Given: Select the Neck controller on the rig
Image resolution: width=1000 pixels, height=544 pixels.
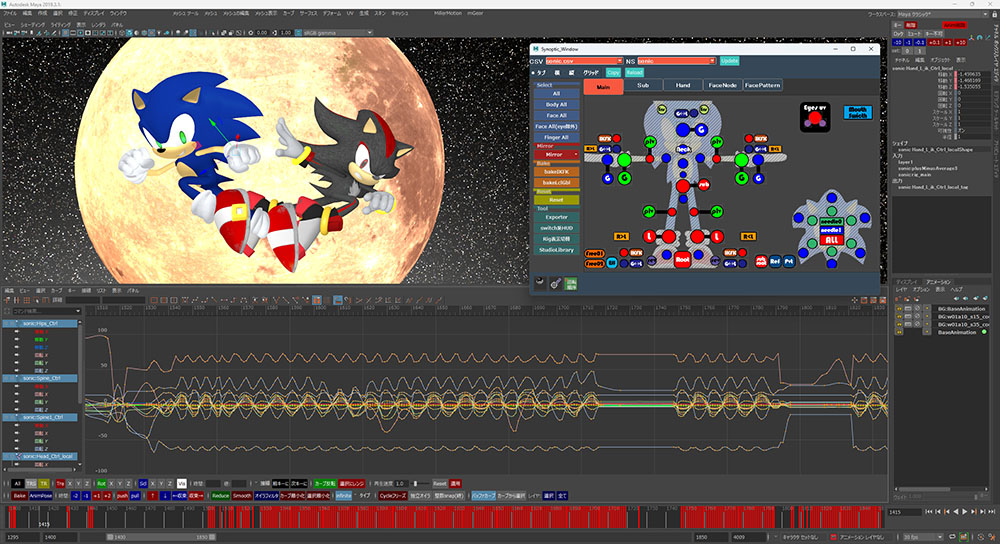Looking at the screenshot, I should [x=684, y=149].
